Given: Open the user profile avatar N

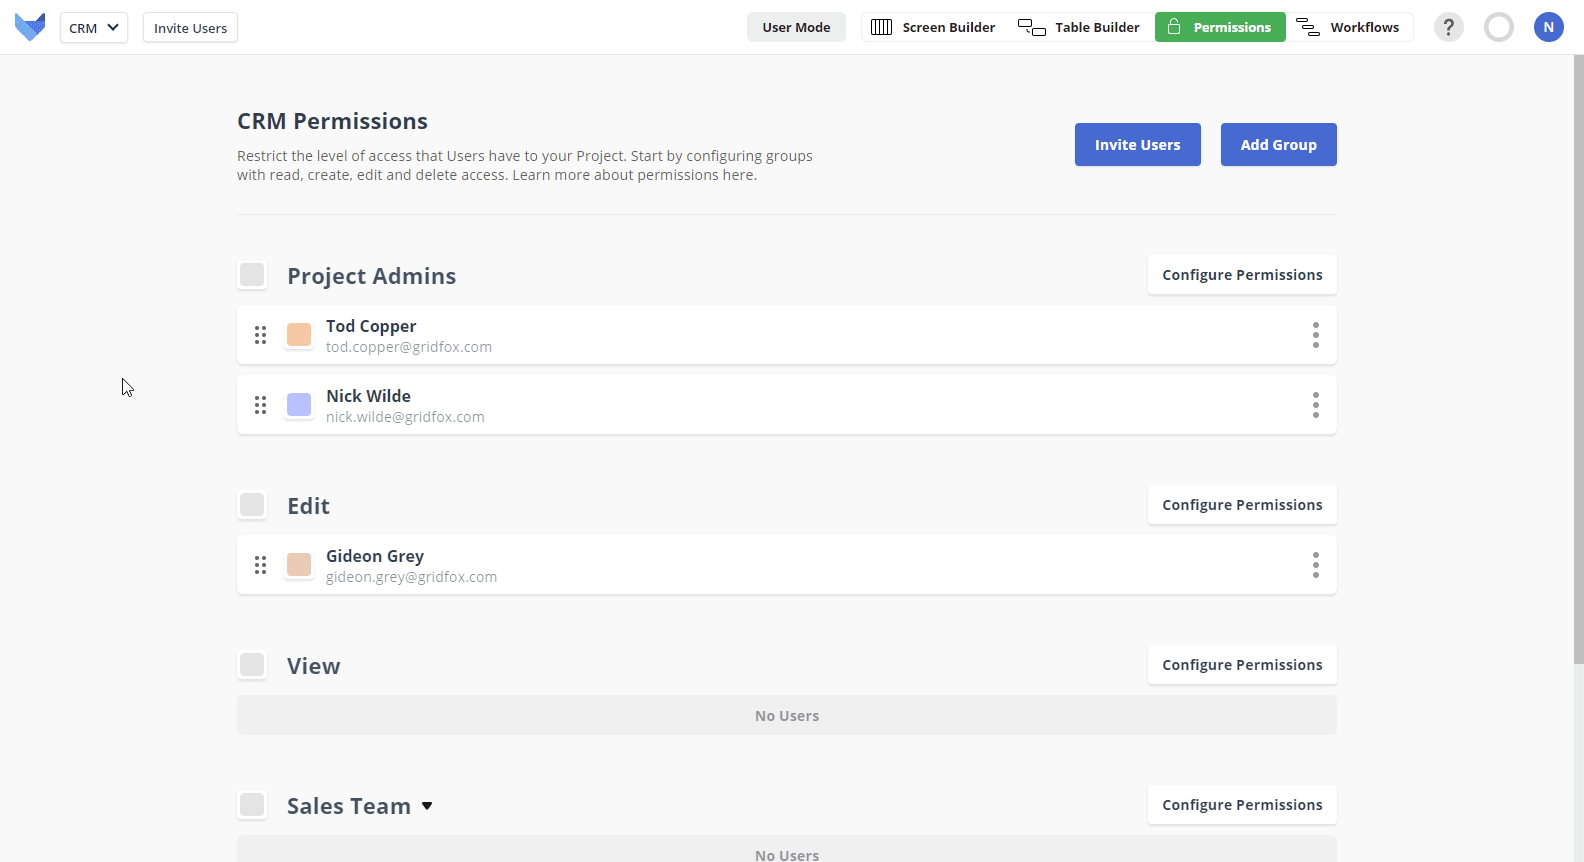Looking at the screenshot, I should 1548,27.
